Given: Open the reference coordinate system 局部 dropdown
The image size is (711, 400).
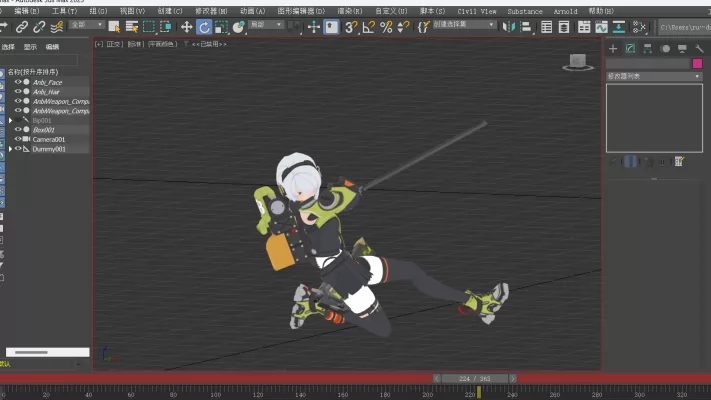Looking at the screenshot, I should (266, 24).
